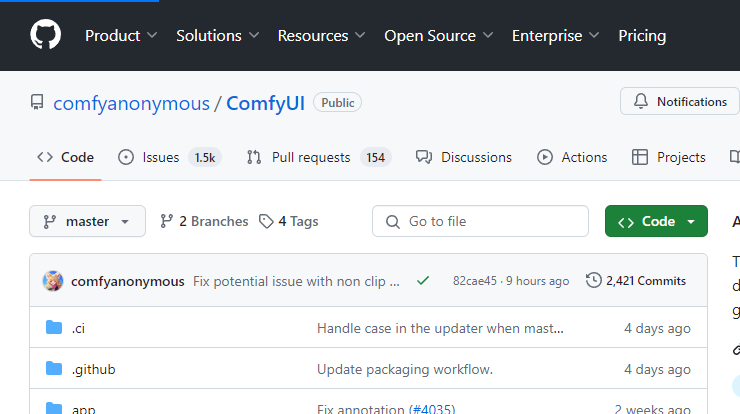Open the #4035 pull request link
The width and height of the screenshot is (740, 414).
coord(432,409)
